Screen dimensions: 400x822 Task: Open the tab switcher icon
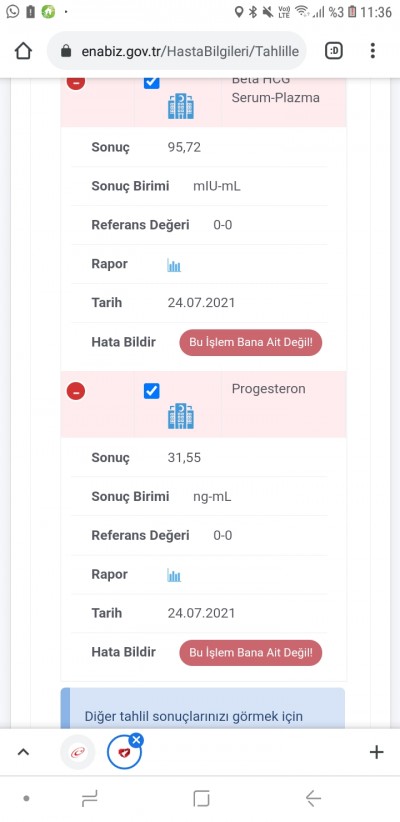pyautogui.click(x=334, y=51)
